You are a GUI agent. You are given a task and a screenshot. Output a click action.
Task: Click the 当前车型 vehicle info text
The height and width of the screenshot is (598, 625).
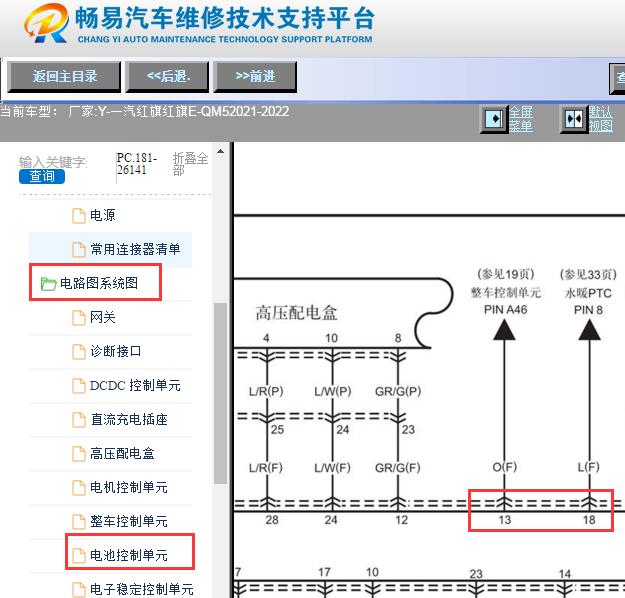(x=144, y=111)
